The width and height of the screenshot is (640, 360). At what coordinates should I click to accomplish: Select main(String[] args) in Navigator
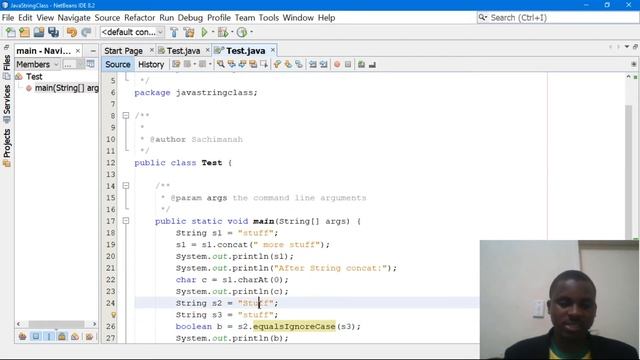(62, 88)
